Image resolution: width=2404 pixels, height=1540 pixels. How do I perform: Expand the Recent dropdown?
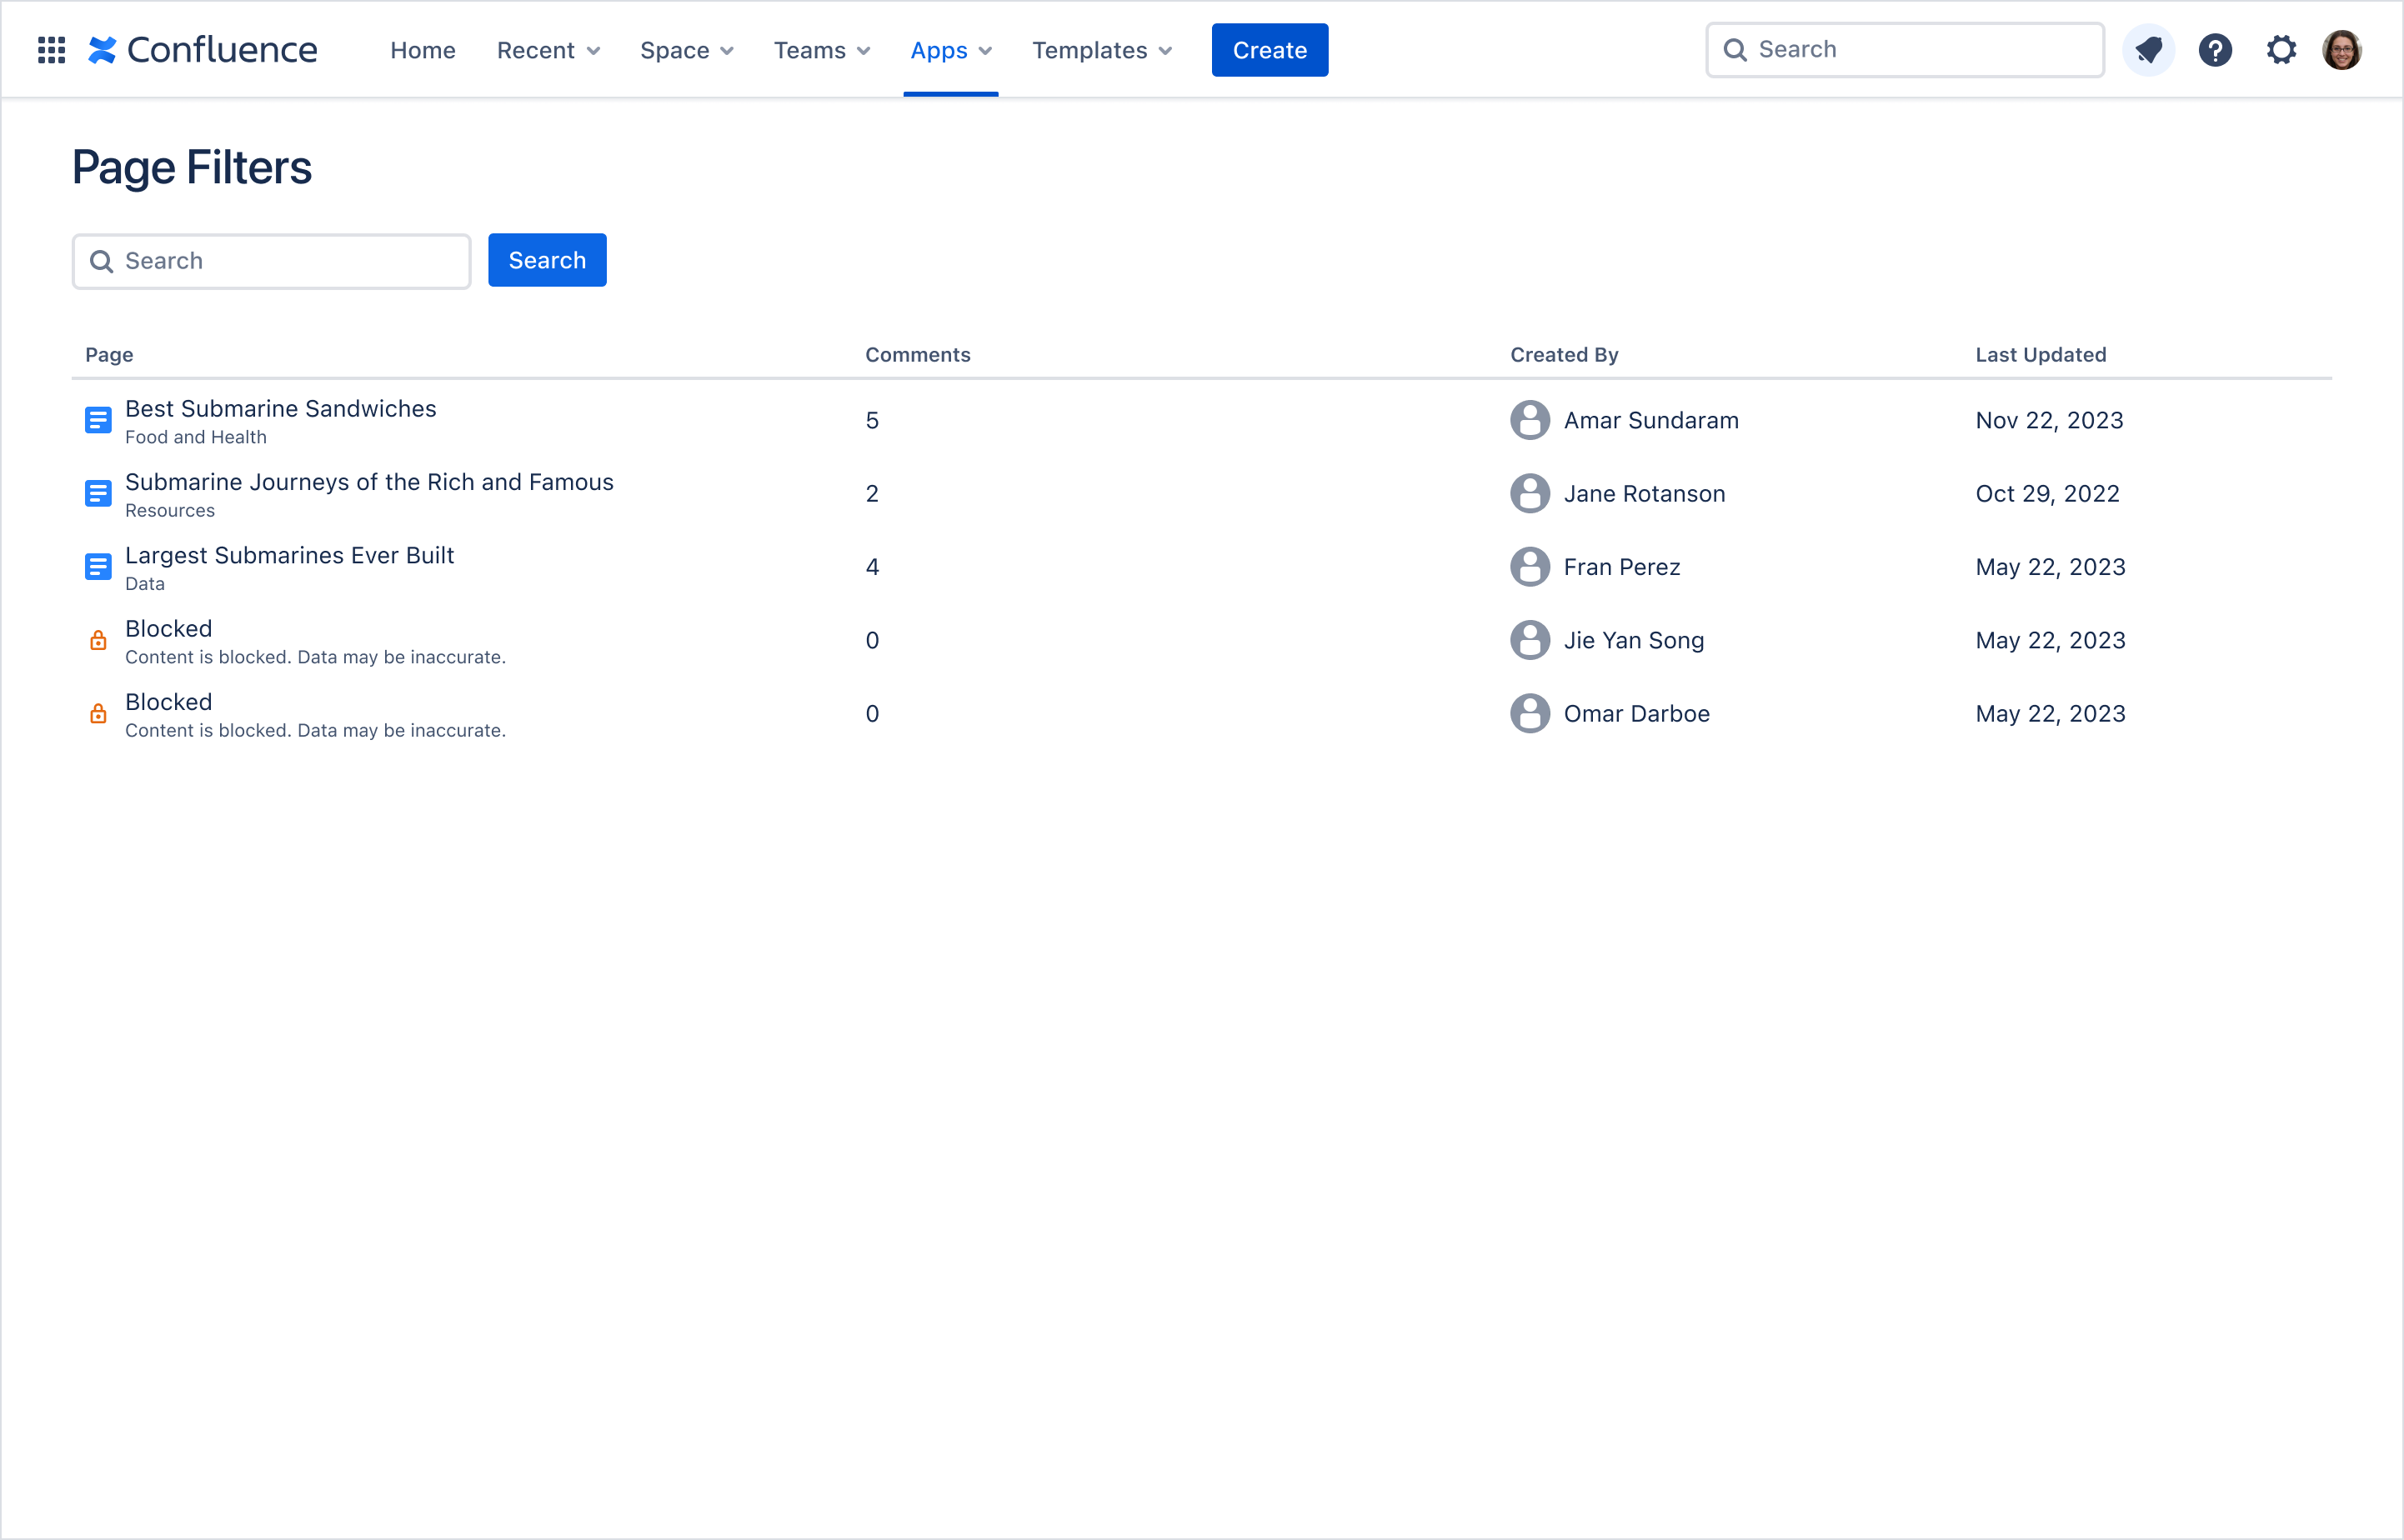(548, 49)
